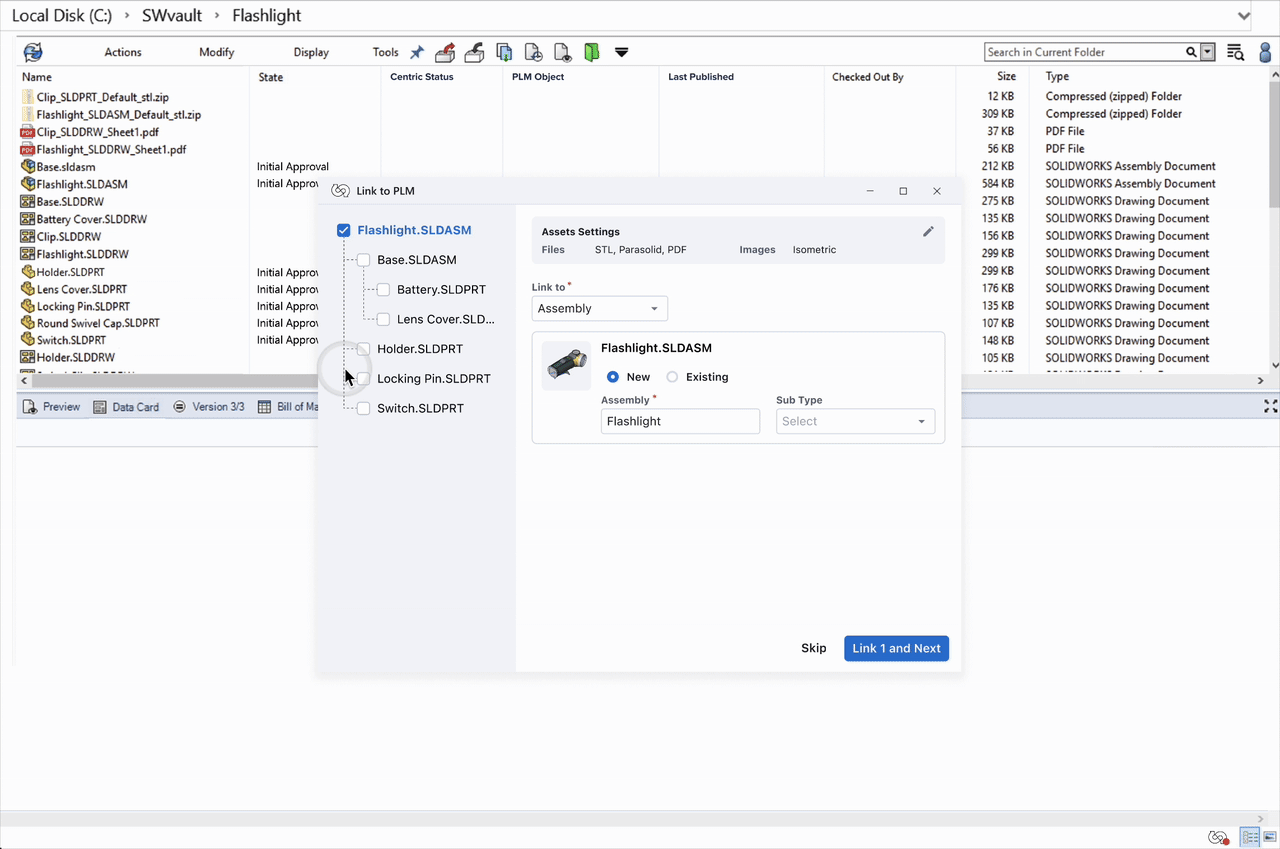
Task: Click the Skip button
Action: tap(814, 648)
